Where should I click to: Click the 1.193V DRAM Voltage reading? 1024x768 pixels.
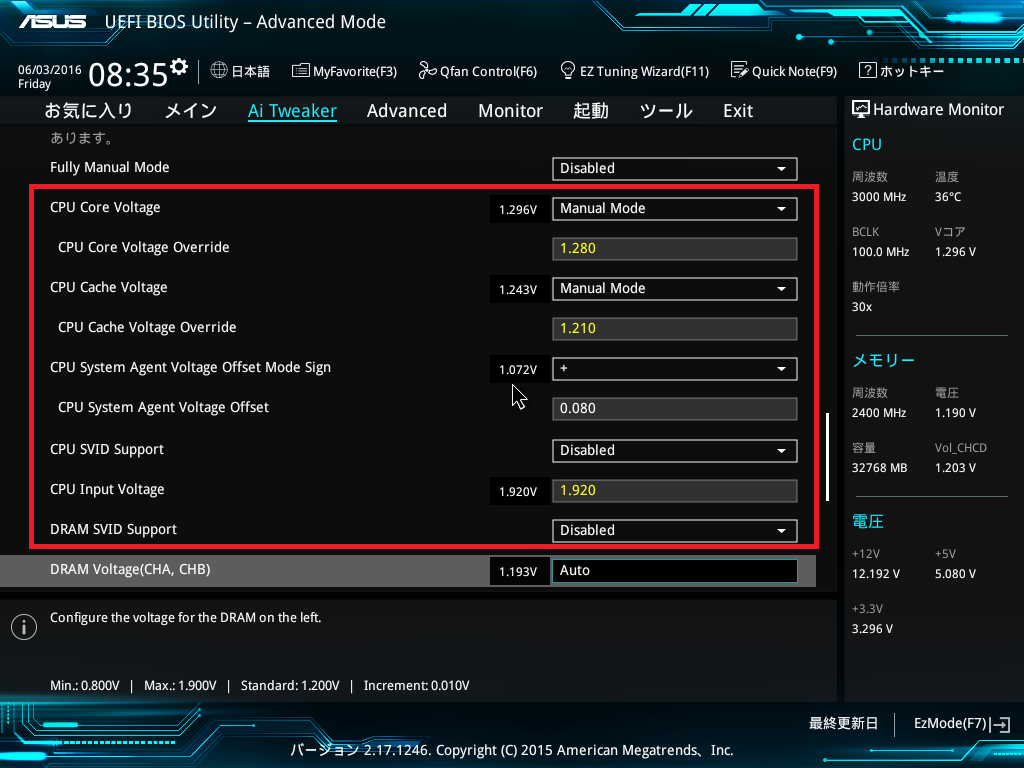[518, 571]
